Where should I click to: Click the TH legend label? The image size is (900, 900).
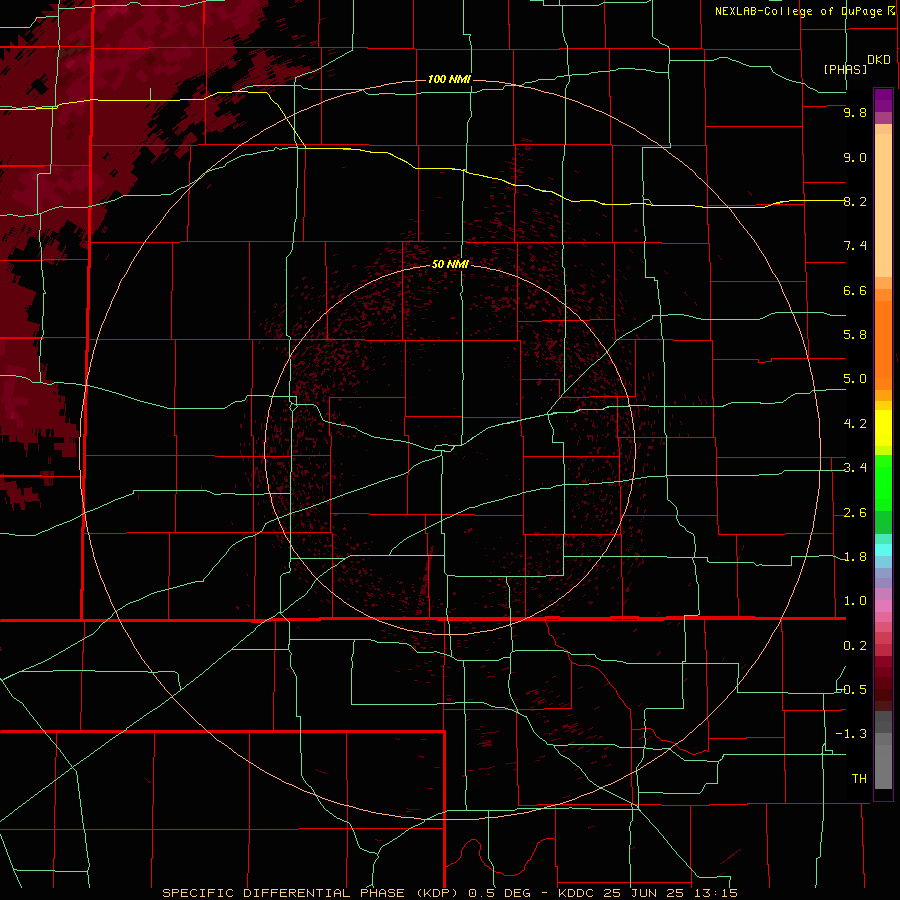pyautogui.click(x=859, y=778)
